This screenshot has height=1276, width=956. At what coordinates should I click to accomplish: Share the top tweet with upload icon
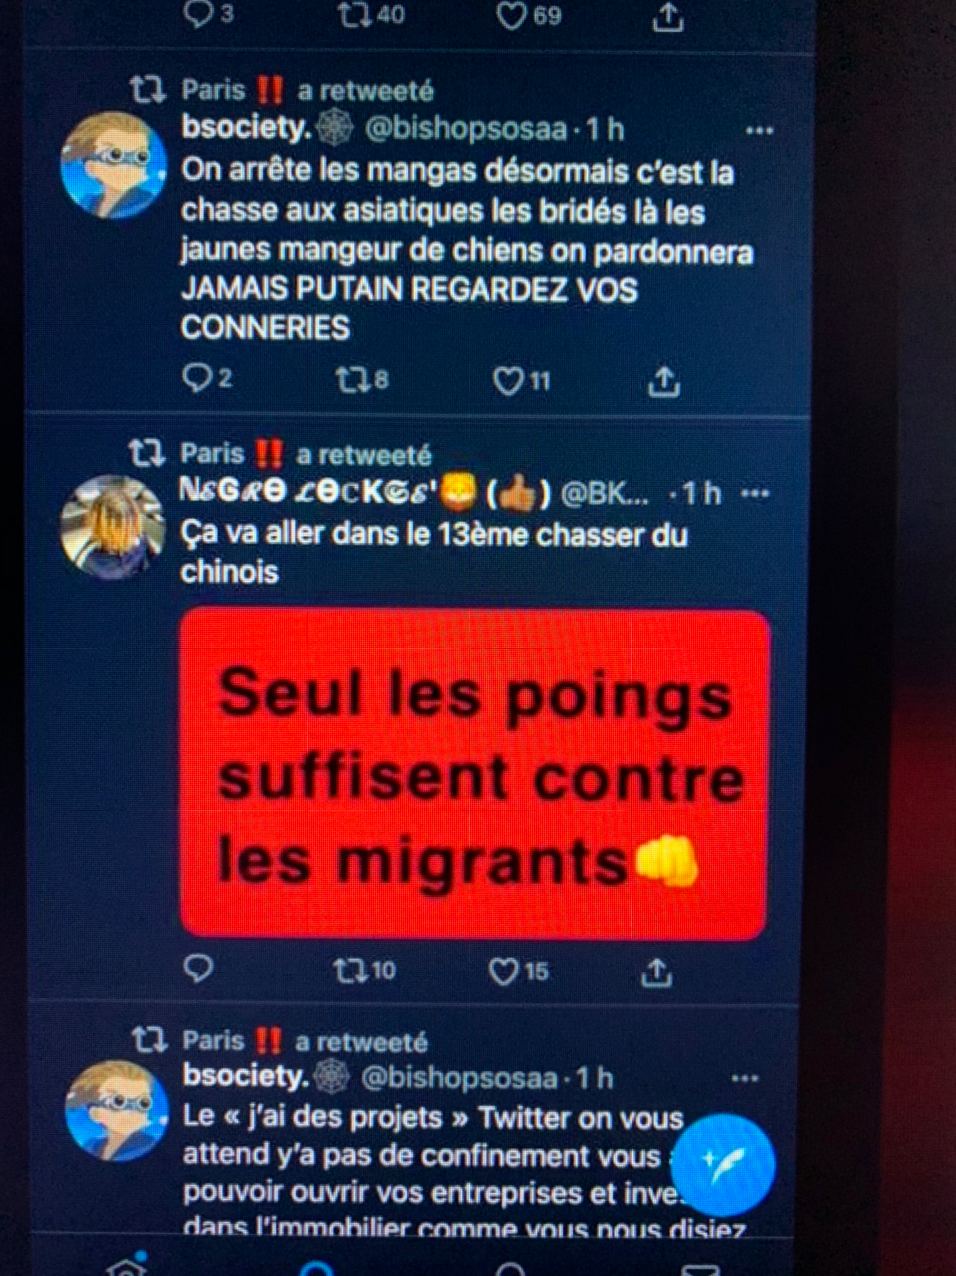(668, 15)
